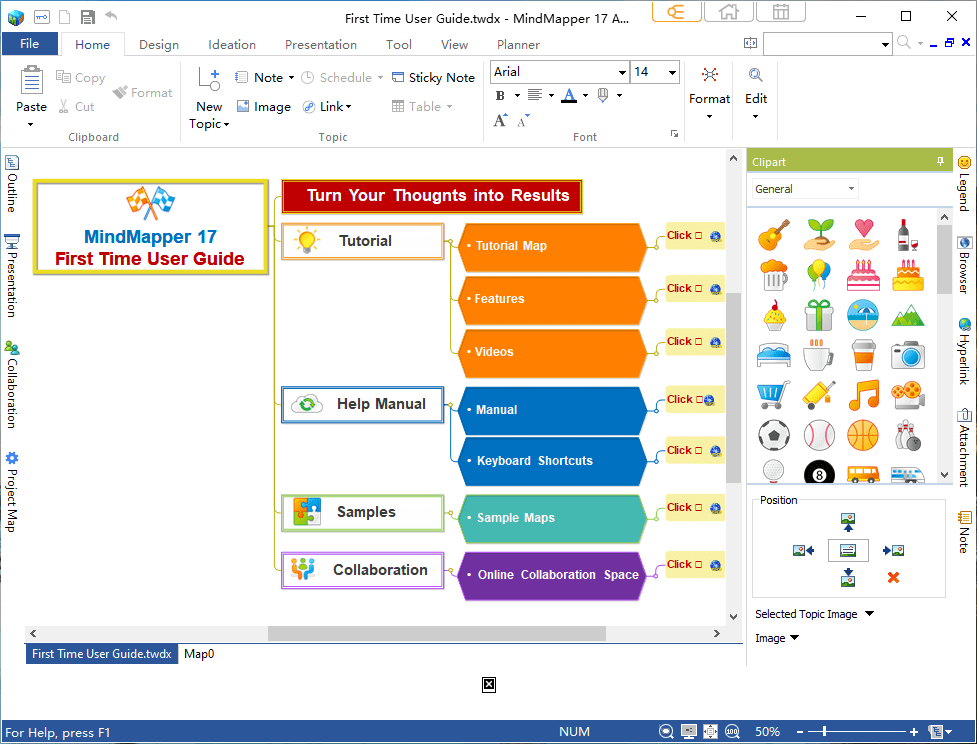Click the Undo arrow in title bar
977x744 pixels.
coord(111,16)
